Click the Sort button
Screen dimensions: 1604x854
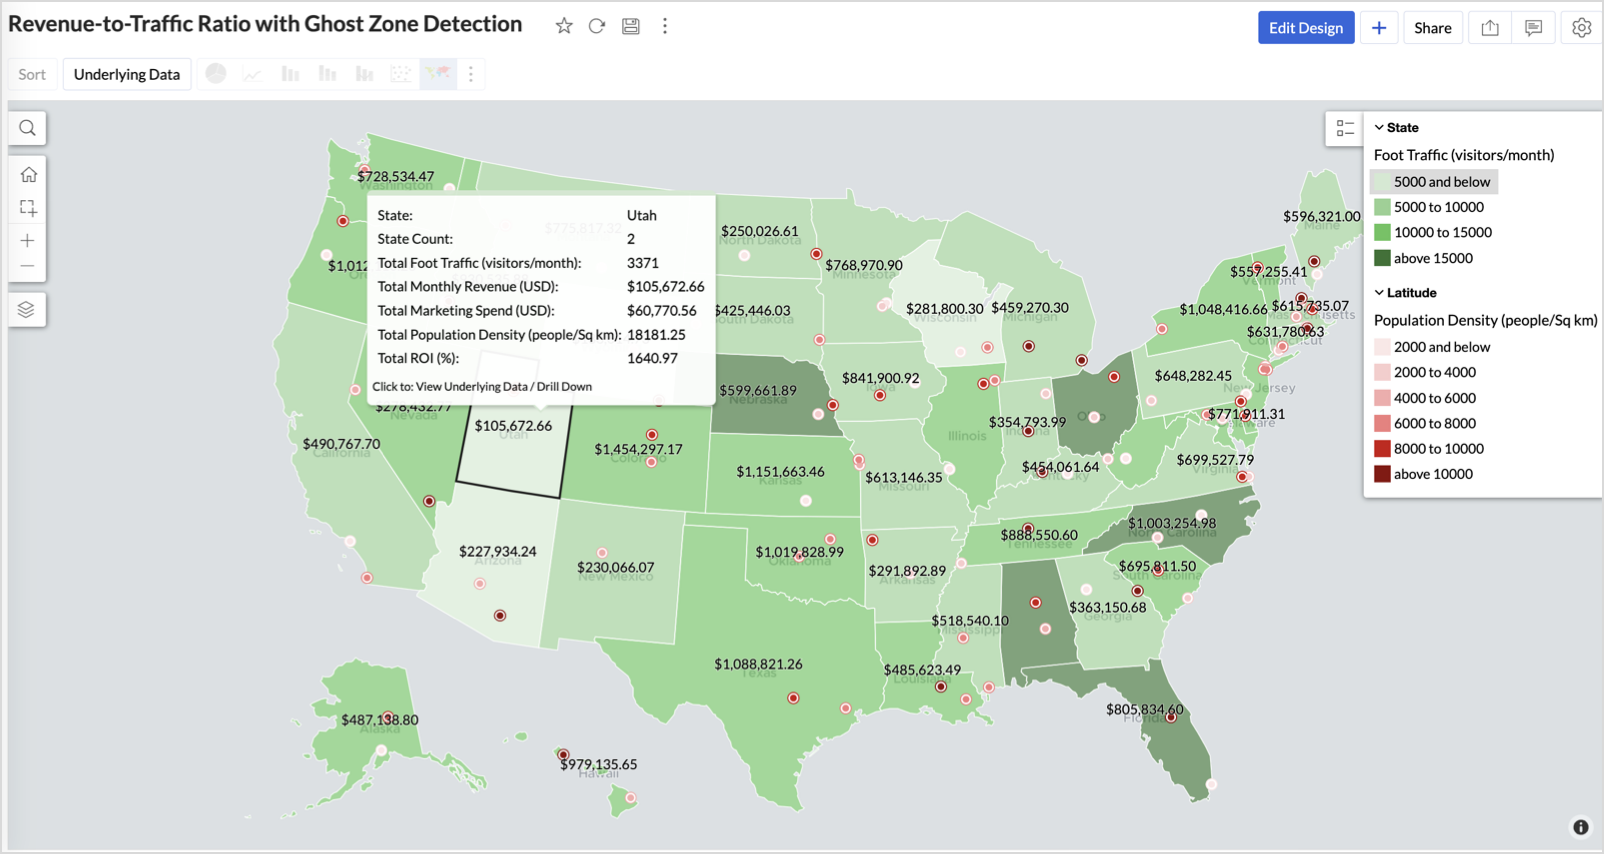point(32,74)
